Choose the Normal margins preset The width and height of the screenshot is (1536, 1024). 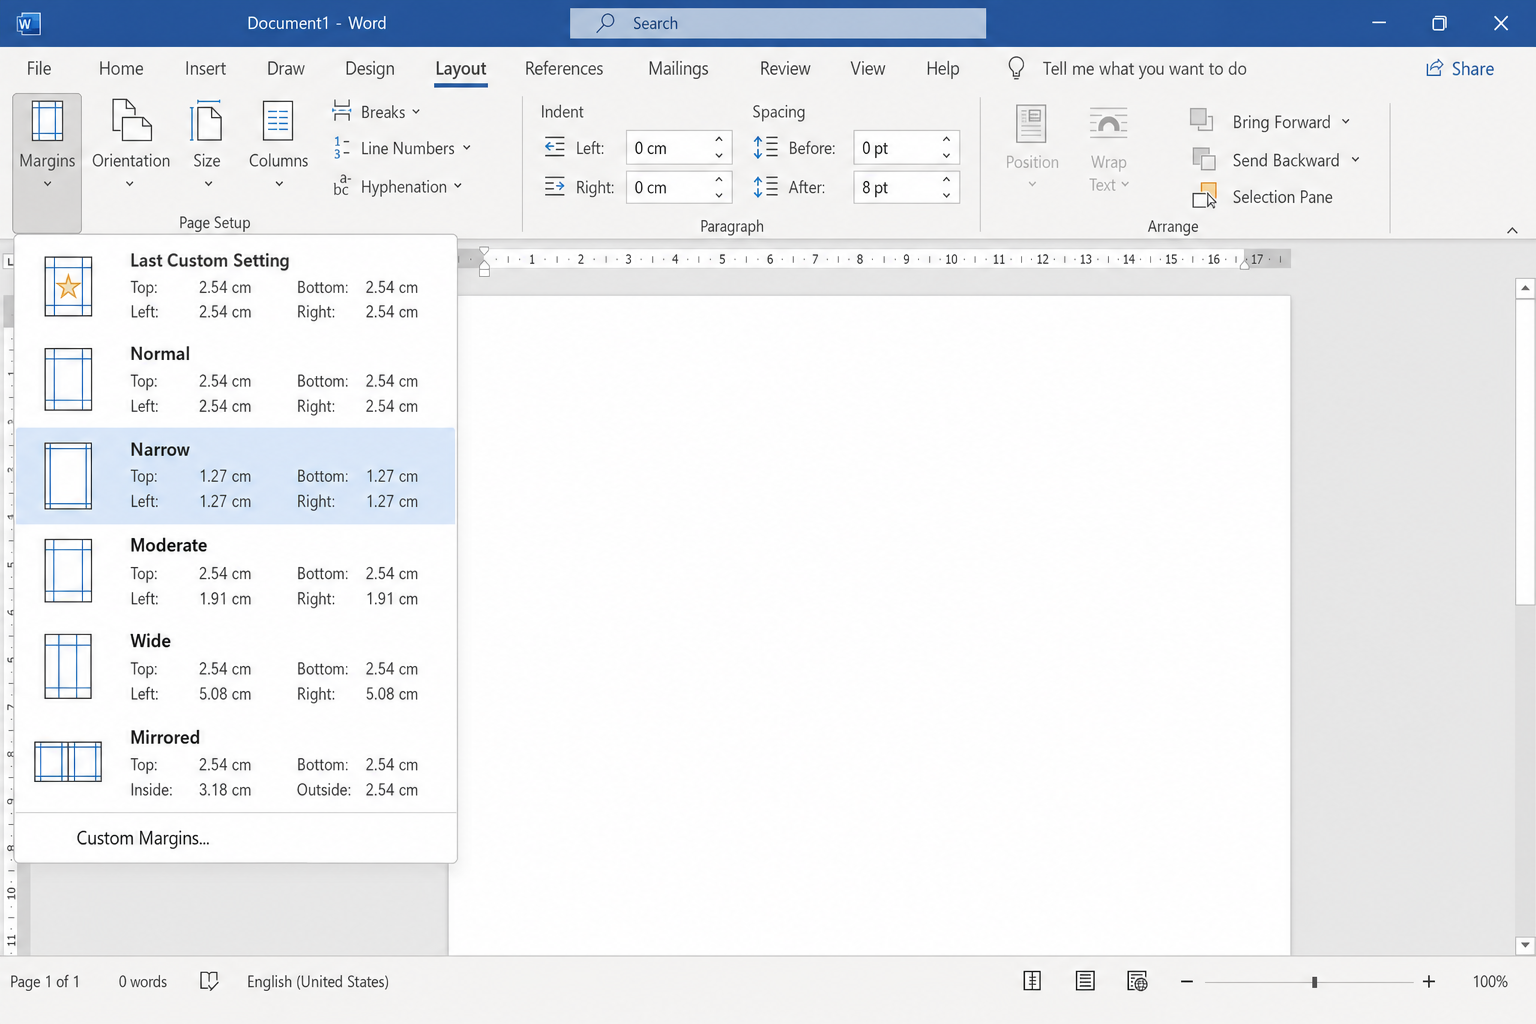[x=236, y=380]
